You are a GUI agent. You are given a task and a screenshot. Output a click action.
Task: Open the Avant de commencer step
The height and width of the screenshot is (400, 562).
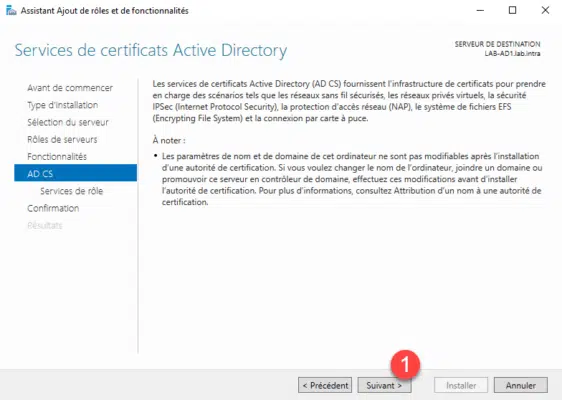coord(70,88)
